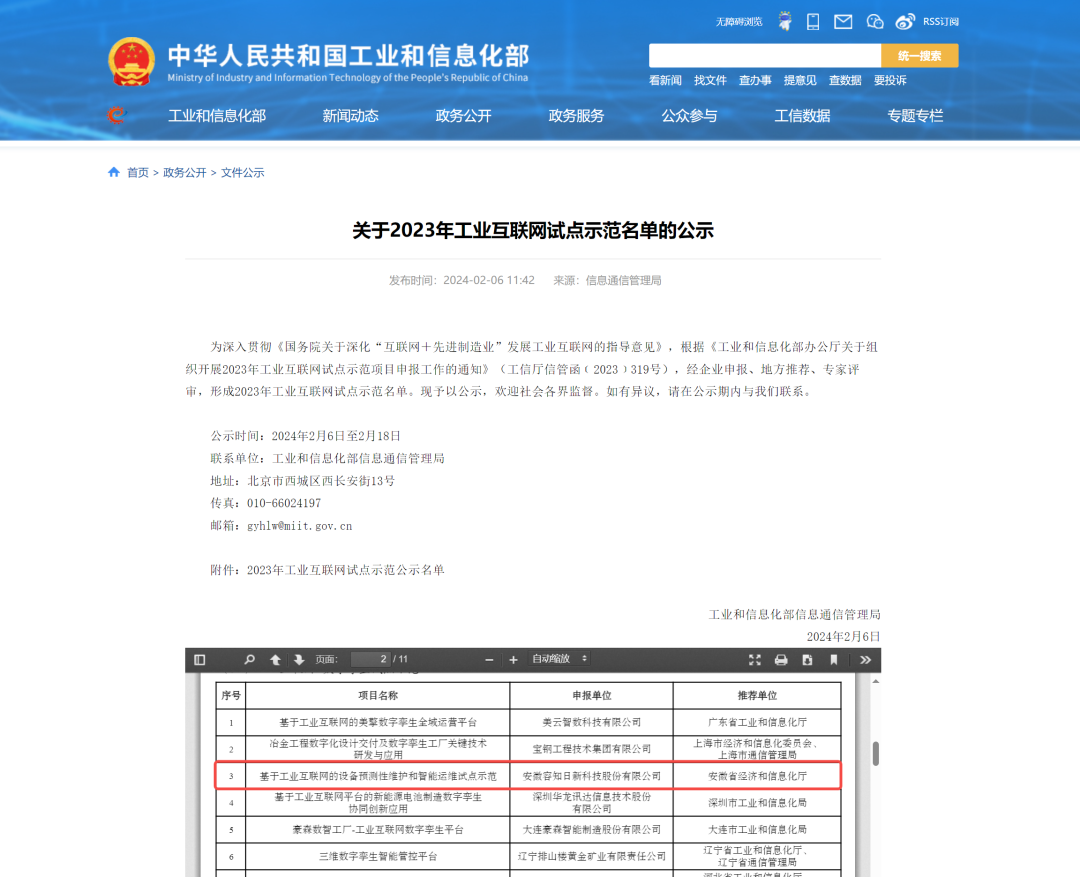
Task: Open the 政务公开 menu in the navigation bar
Action: tap(463, 115)
